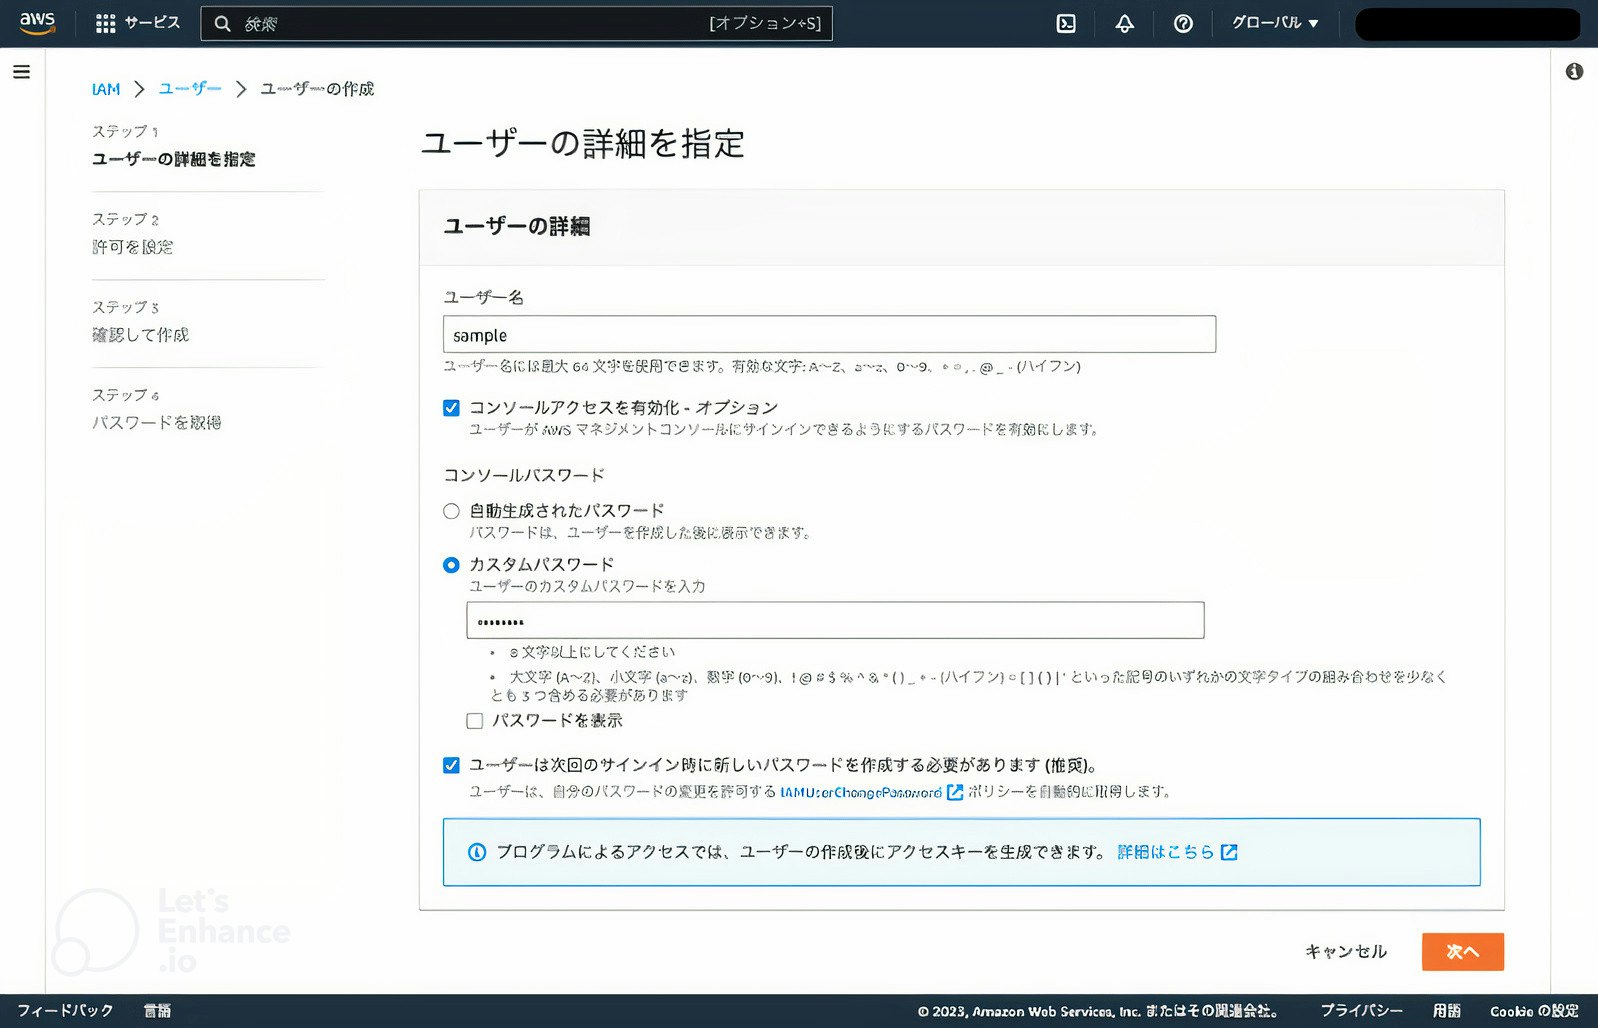Click the top search box

point(516,23)
